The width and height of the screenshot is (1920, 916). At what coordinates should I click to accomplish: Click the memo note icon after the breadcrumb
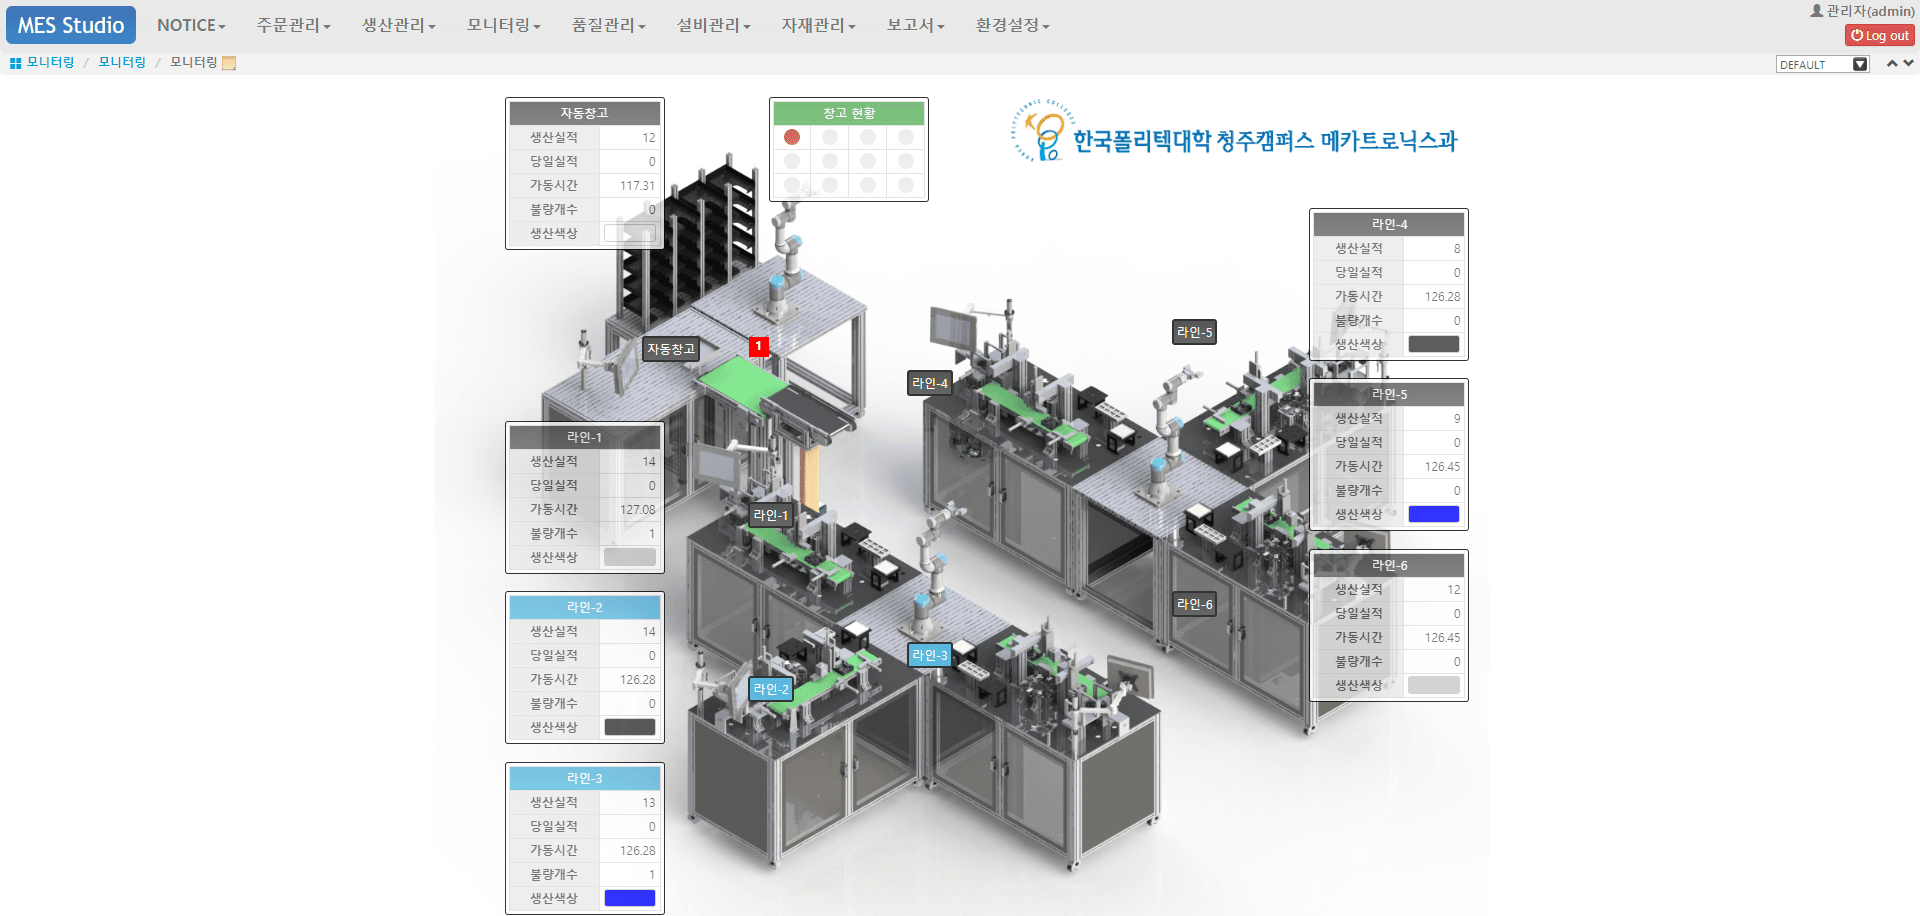[228, 62]
